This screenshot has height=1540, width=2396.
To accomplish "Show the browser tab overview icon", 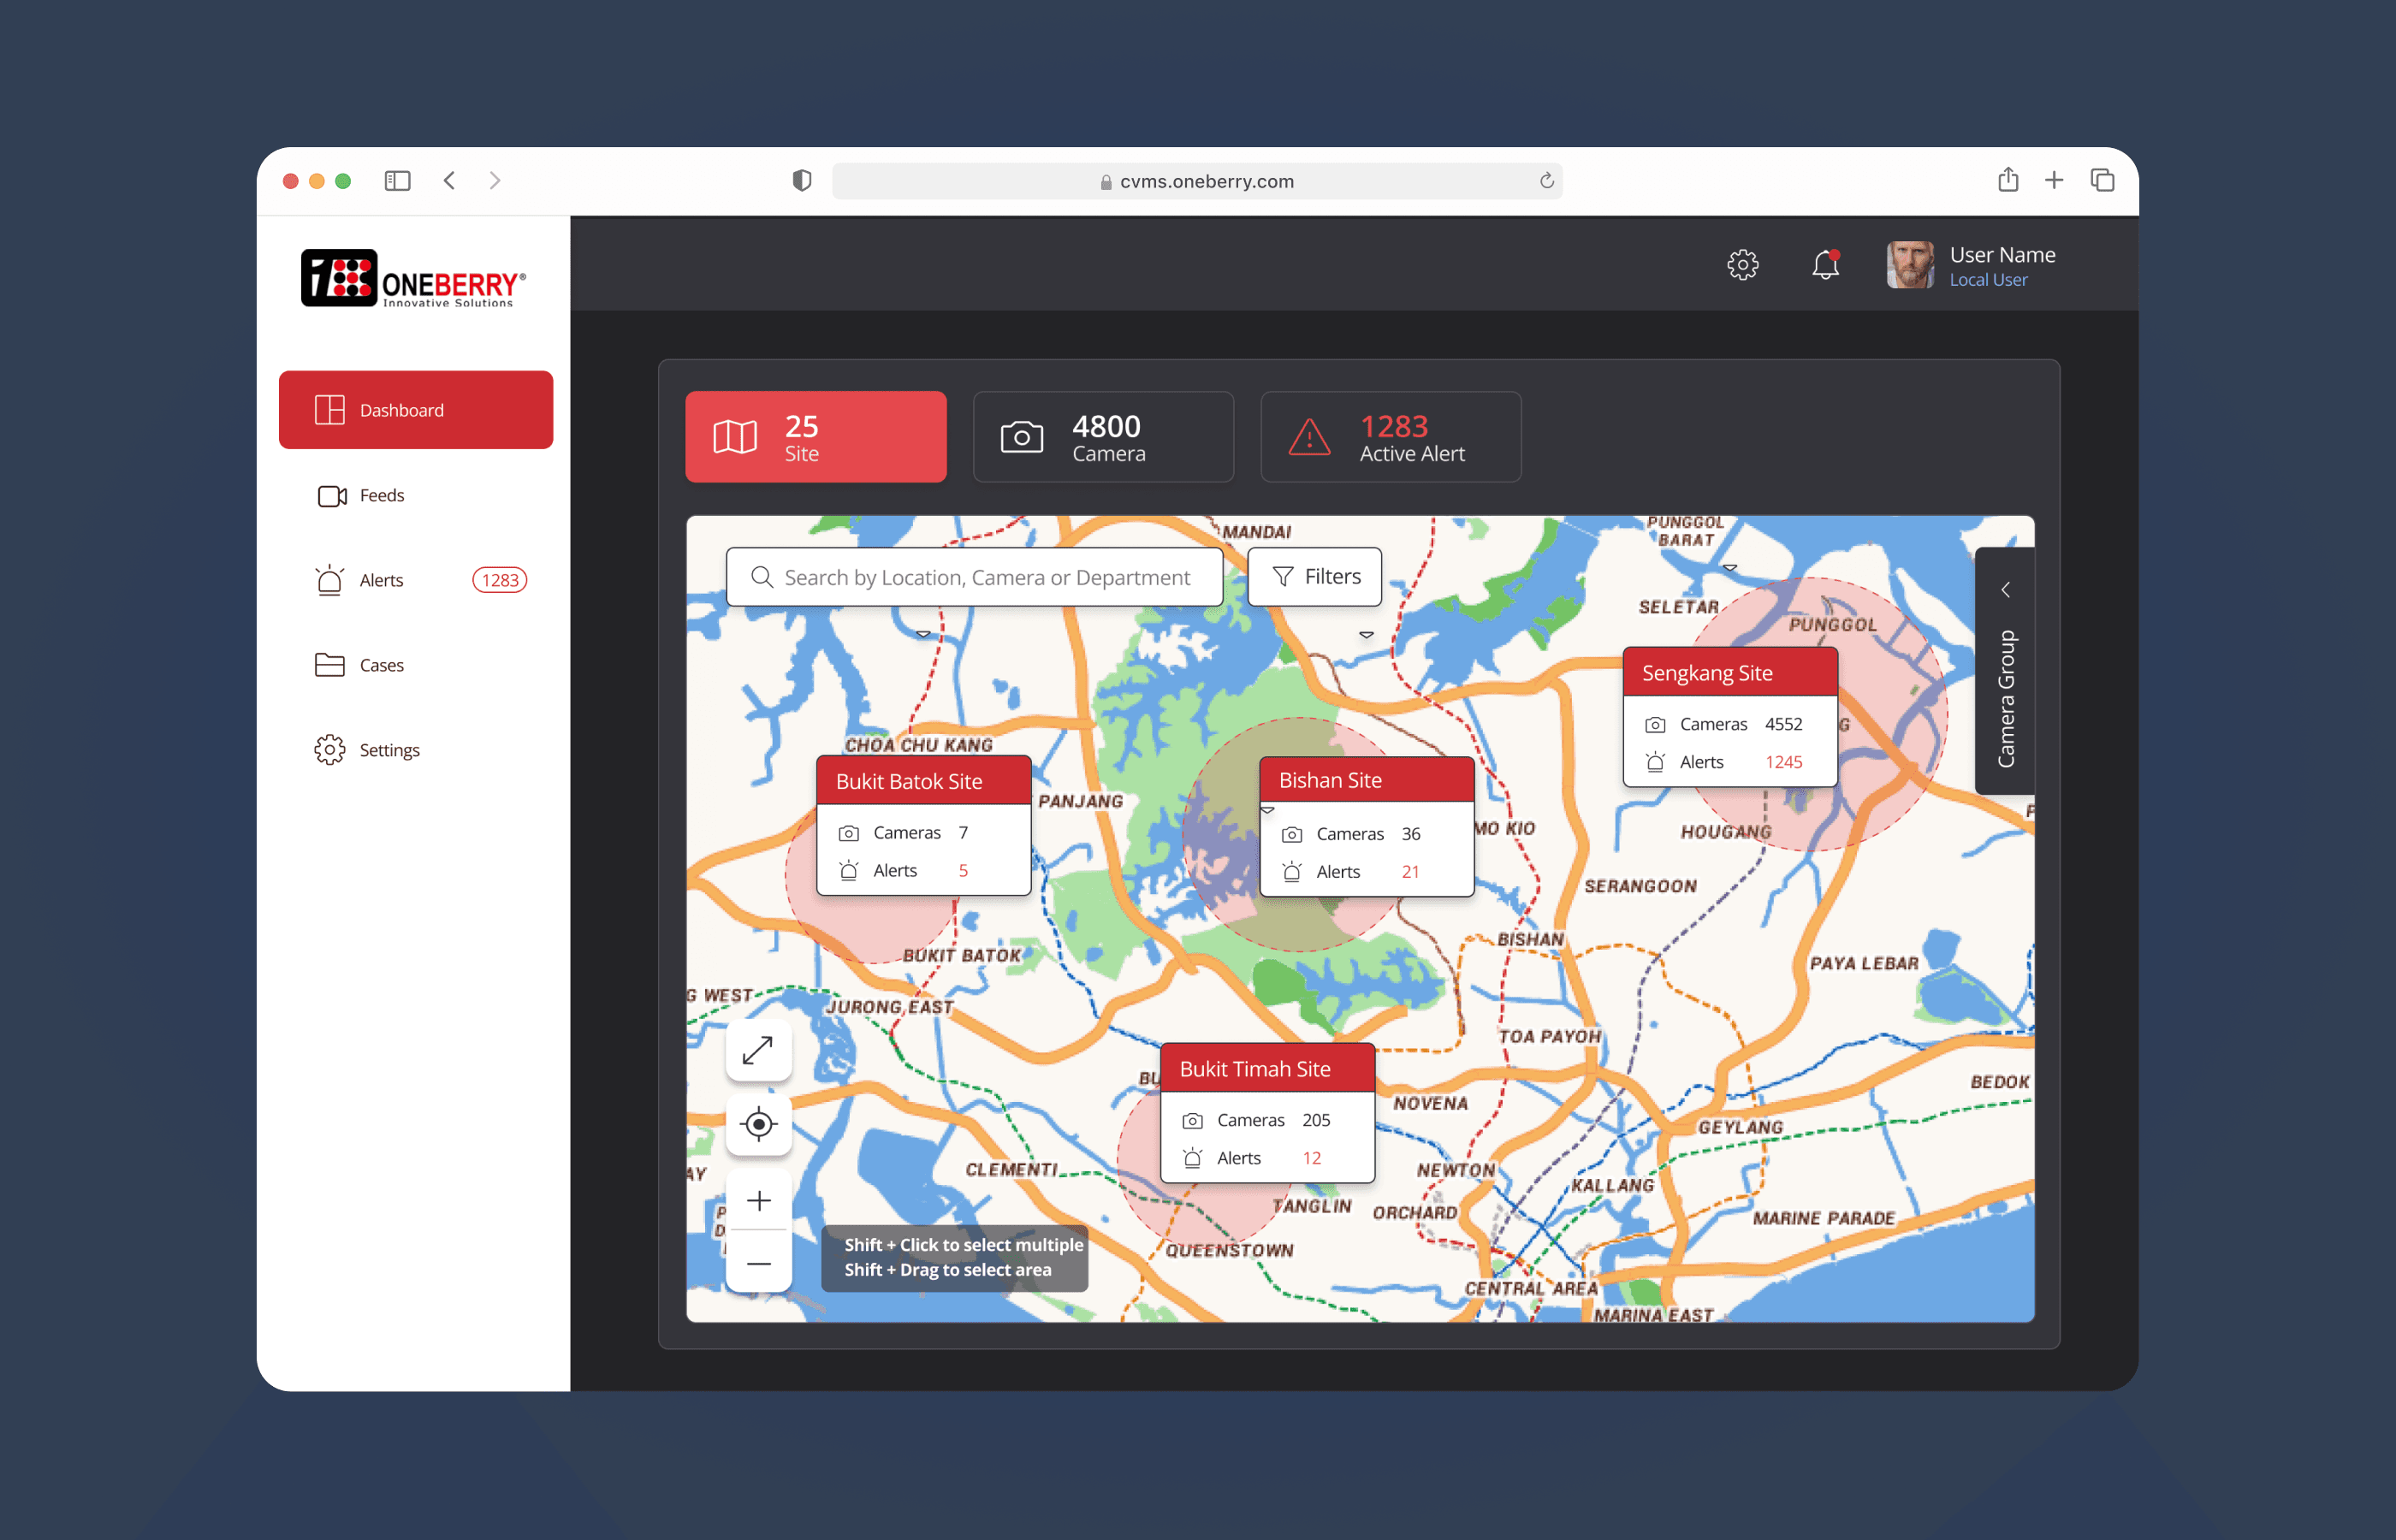I will 2102,180.
